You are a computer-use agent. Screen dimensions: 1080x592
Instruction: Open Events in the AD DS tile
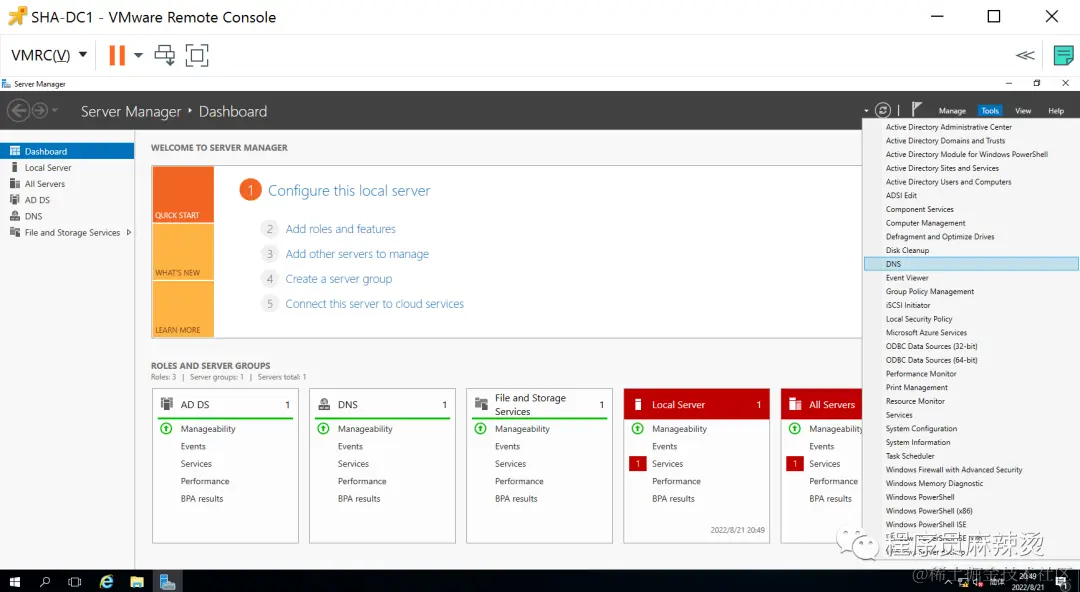point(193,447)
